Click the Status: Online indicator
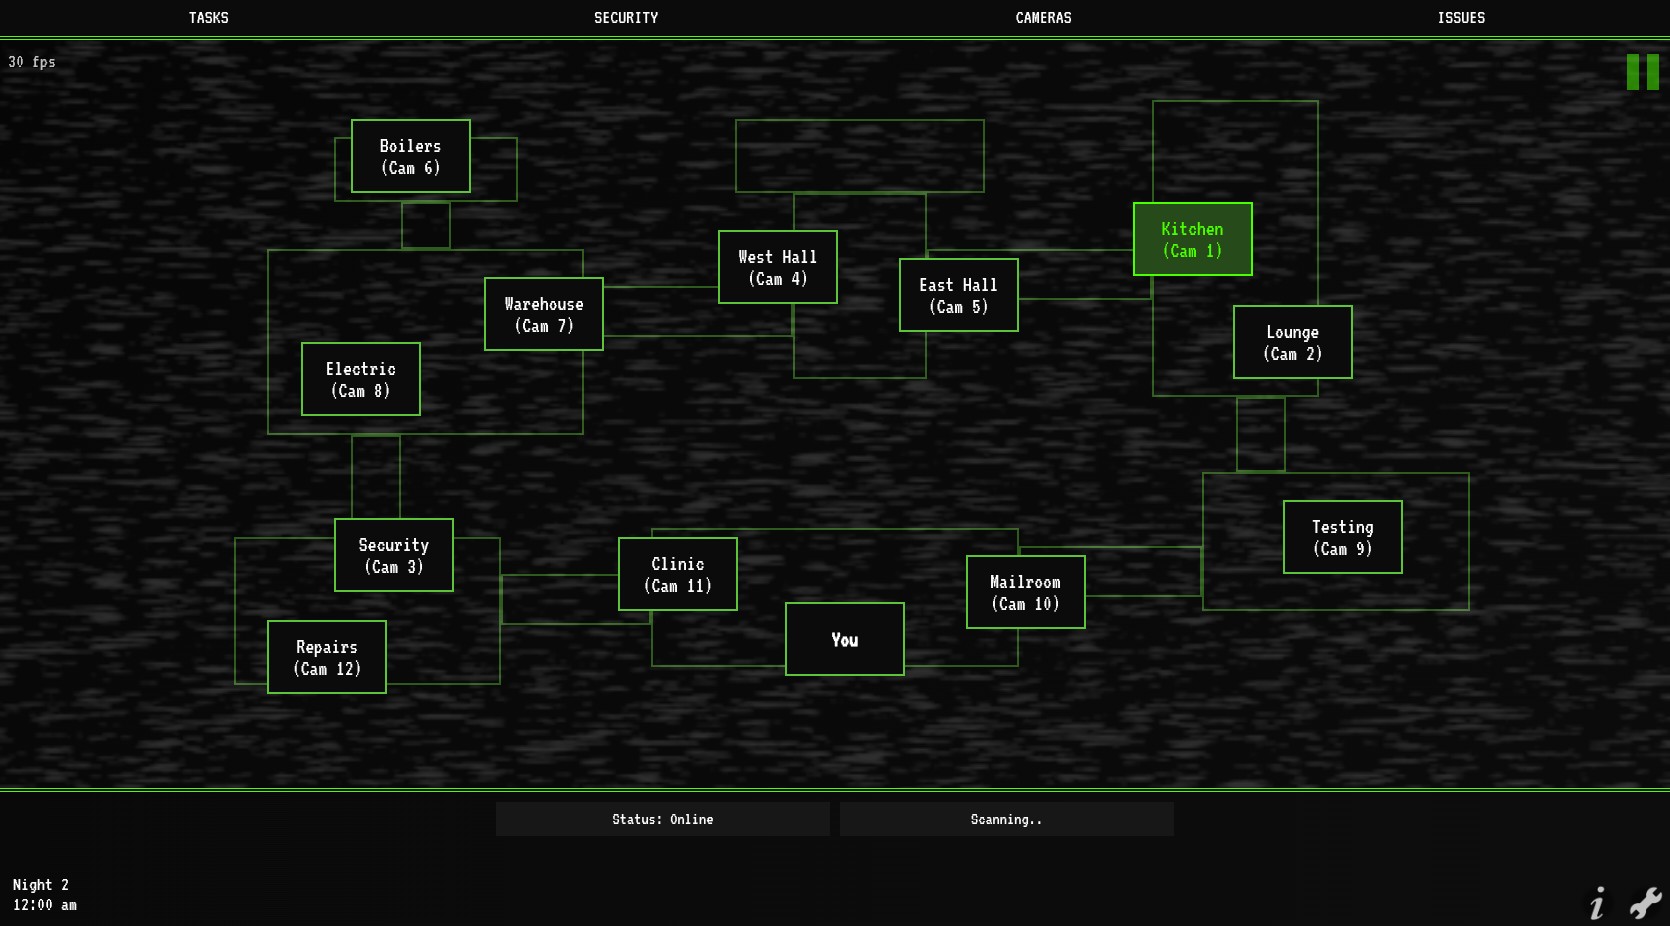1670x926 pixels. pos(662,819)
